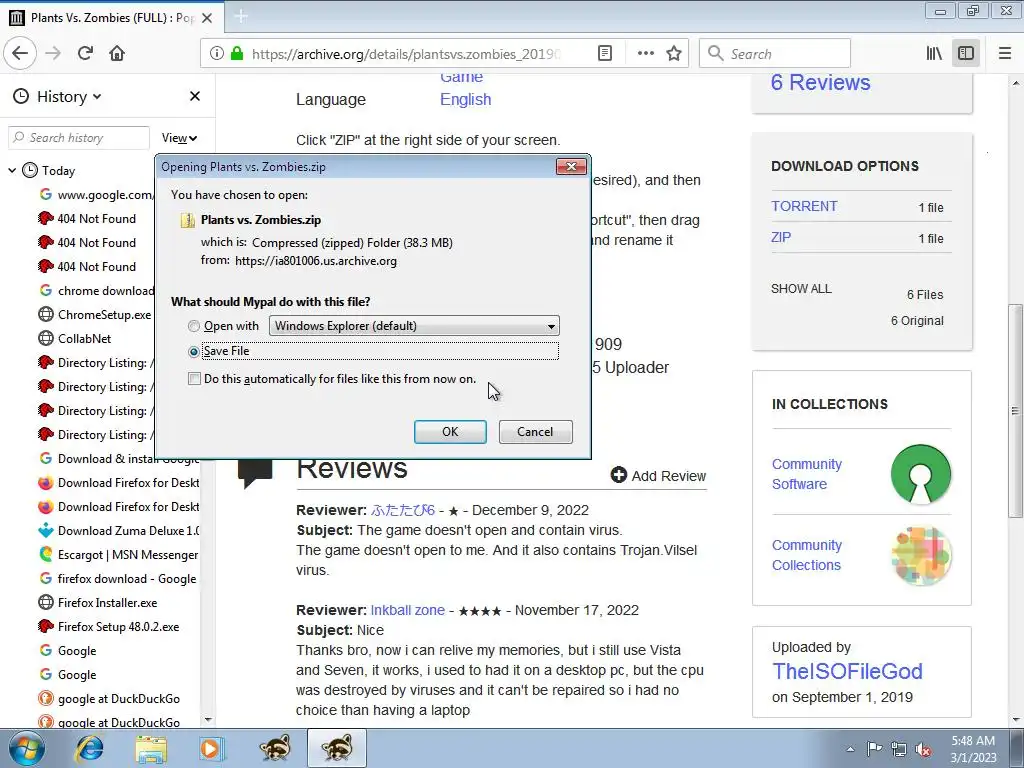Open the View dropdown in history sidebar
The height and width of the screenshot is (768, 1024).
coord(179,138)
